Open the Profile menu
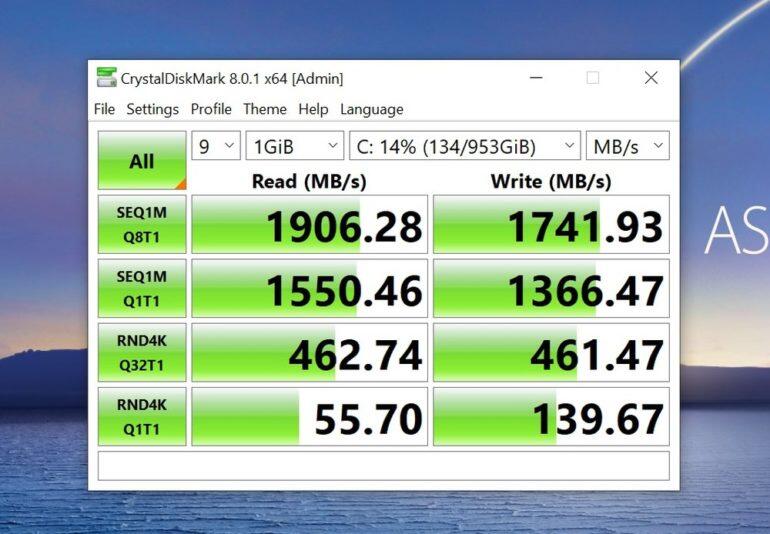Screen dimensions: 770x534 (211, 109)
